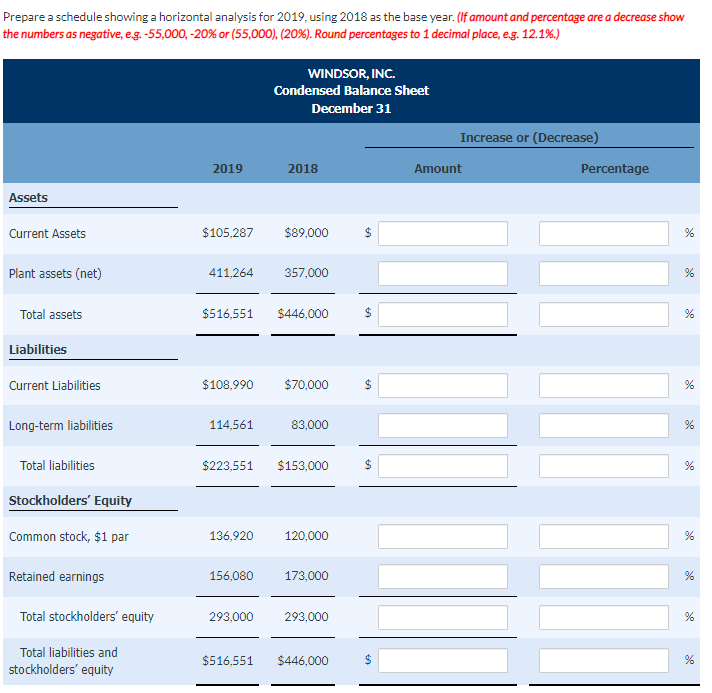
Task: Select the Plant assets (net) amount box
Action: pyautogui.click(x=443, y=273)
